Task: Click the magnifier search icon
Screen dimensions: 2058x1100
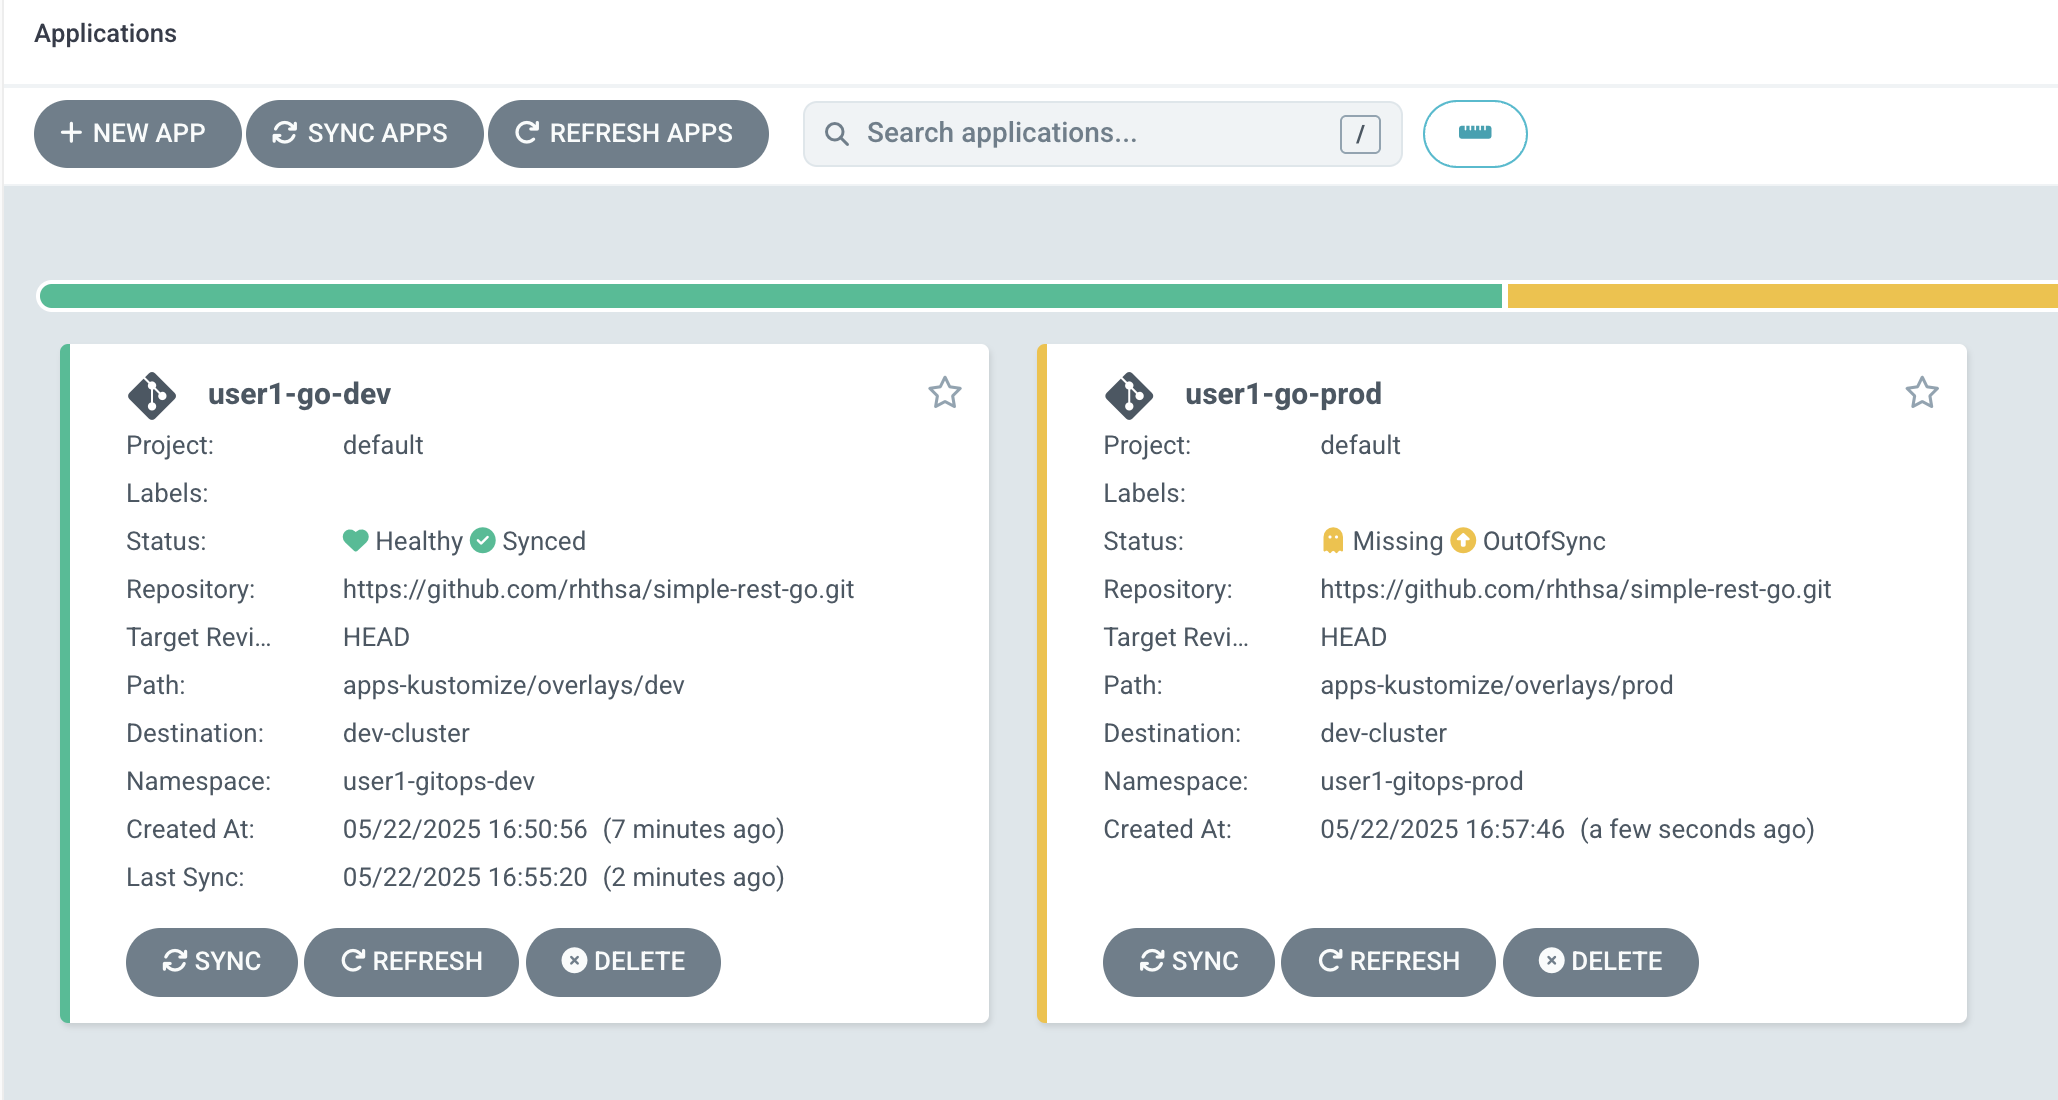Action: coord(837,134)
